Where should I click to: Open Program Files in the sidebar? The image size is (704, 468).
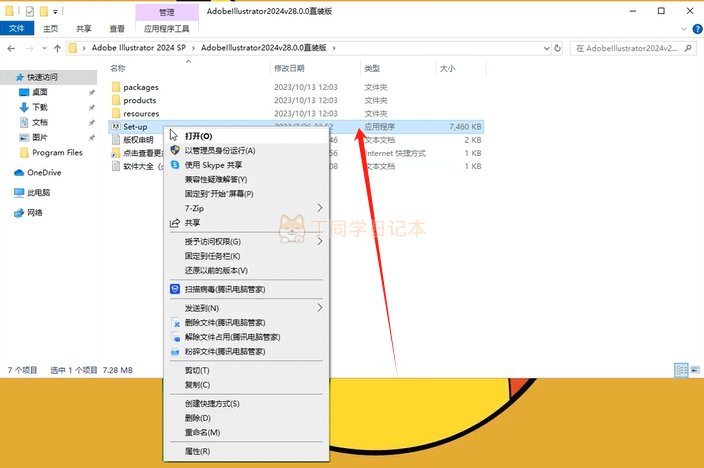57,153
